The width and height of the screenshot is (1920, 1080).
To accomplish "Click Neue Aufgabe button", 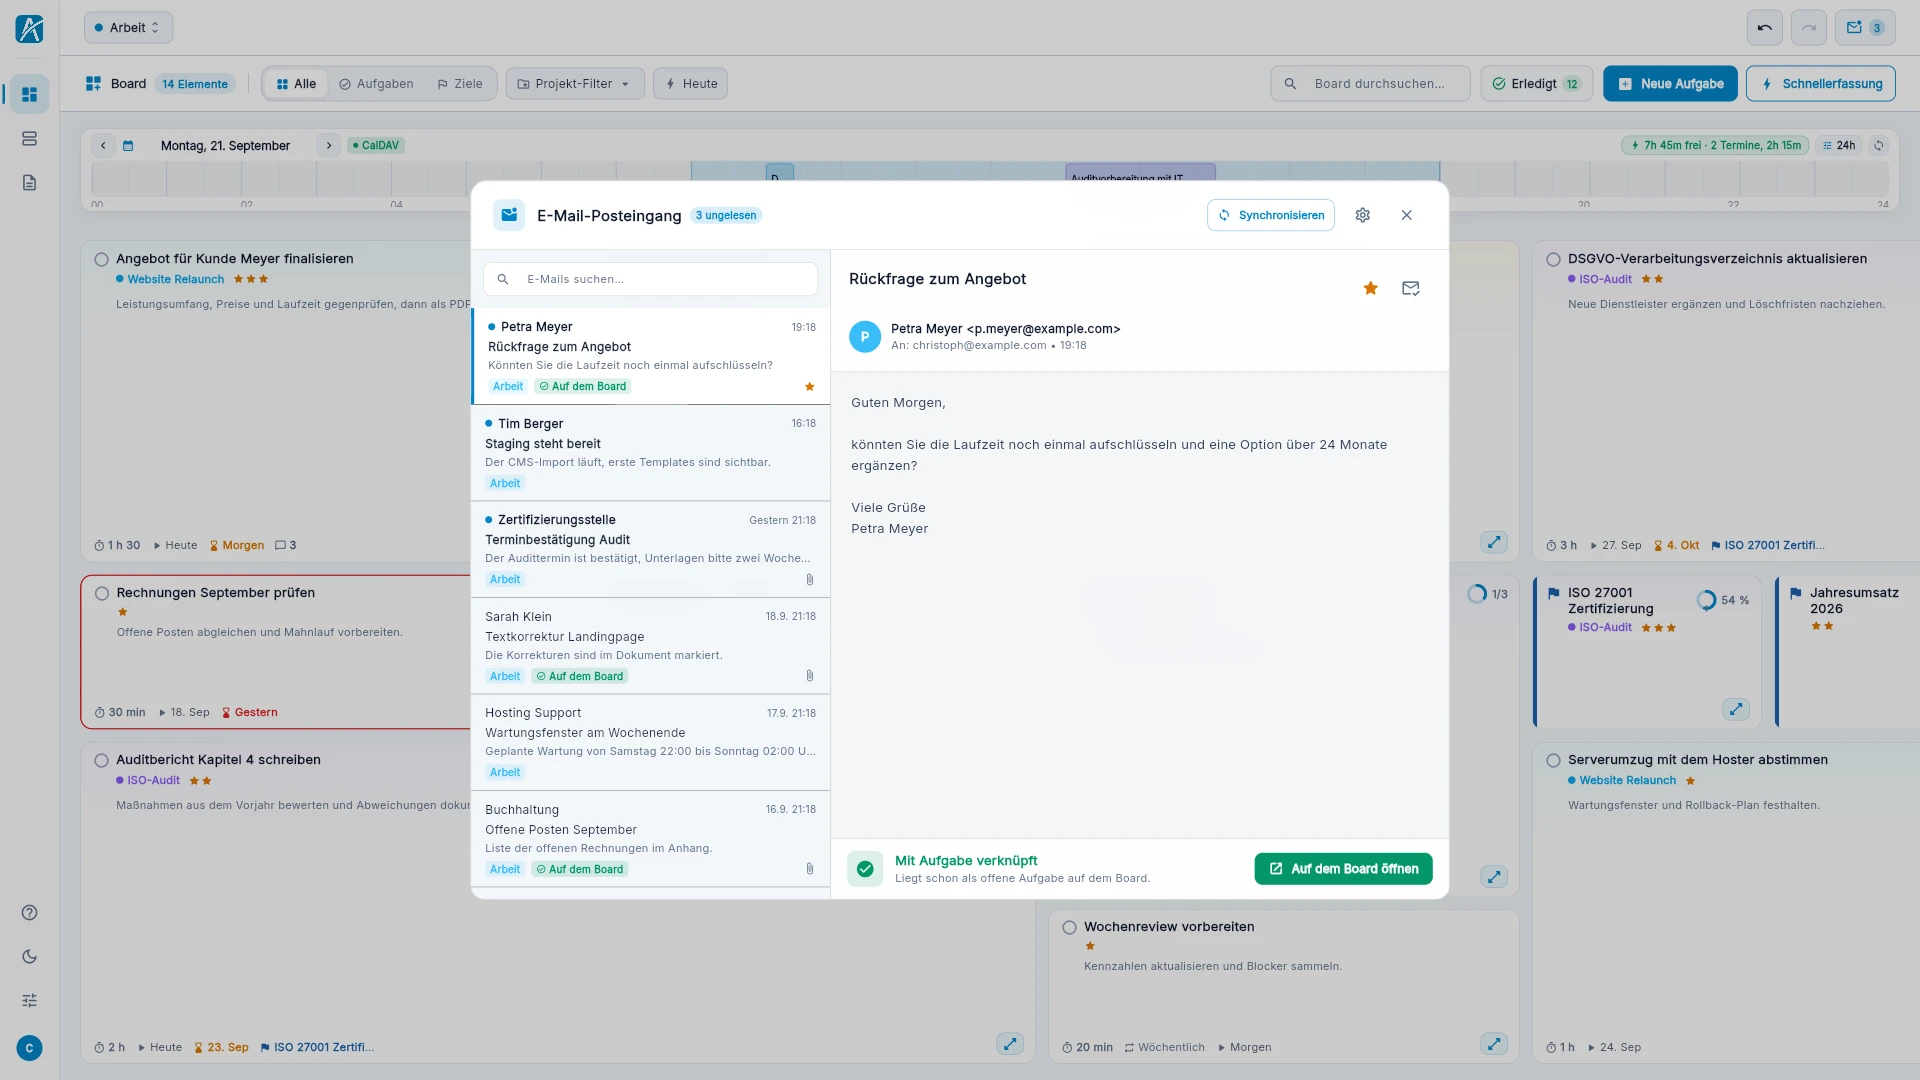I will [x=1670, y=84].
